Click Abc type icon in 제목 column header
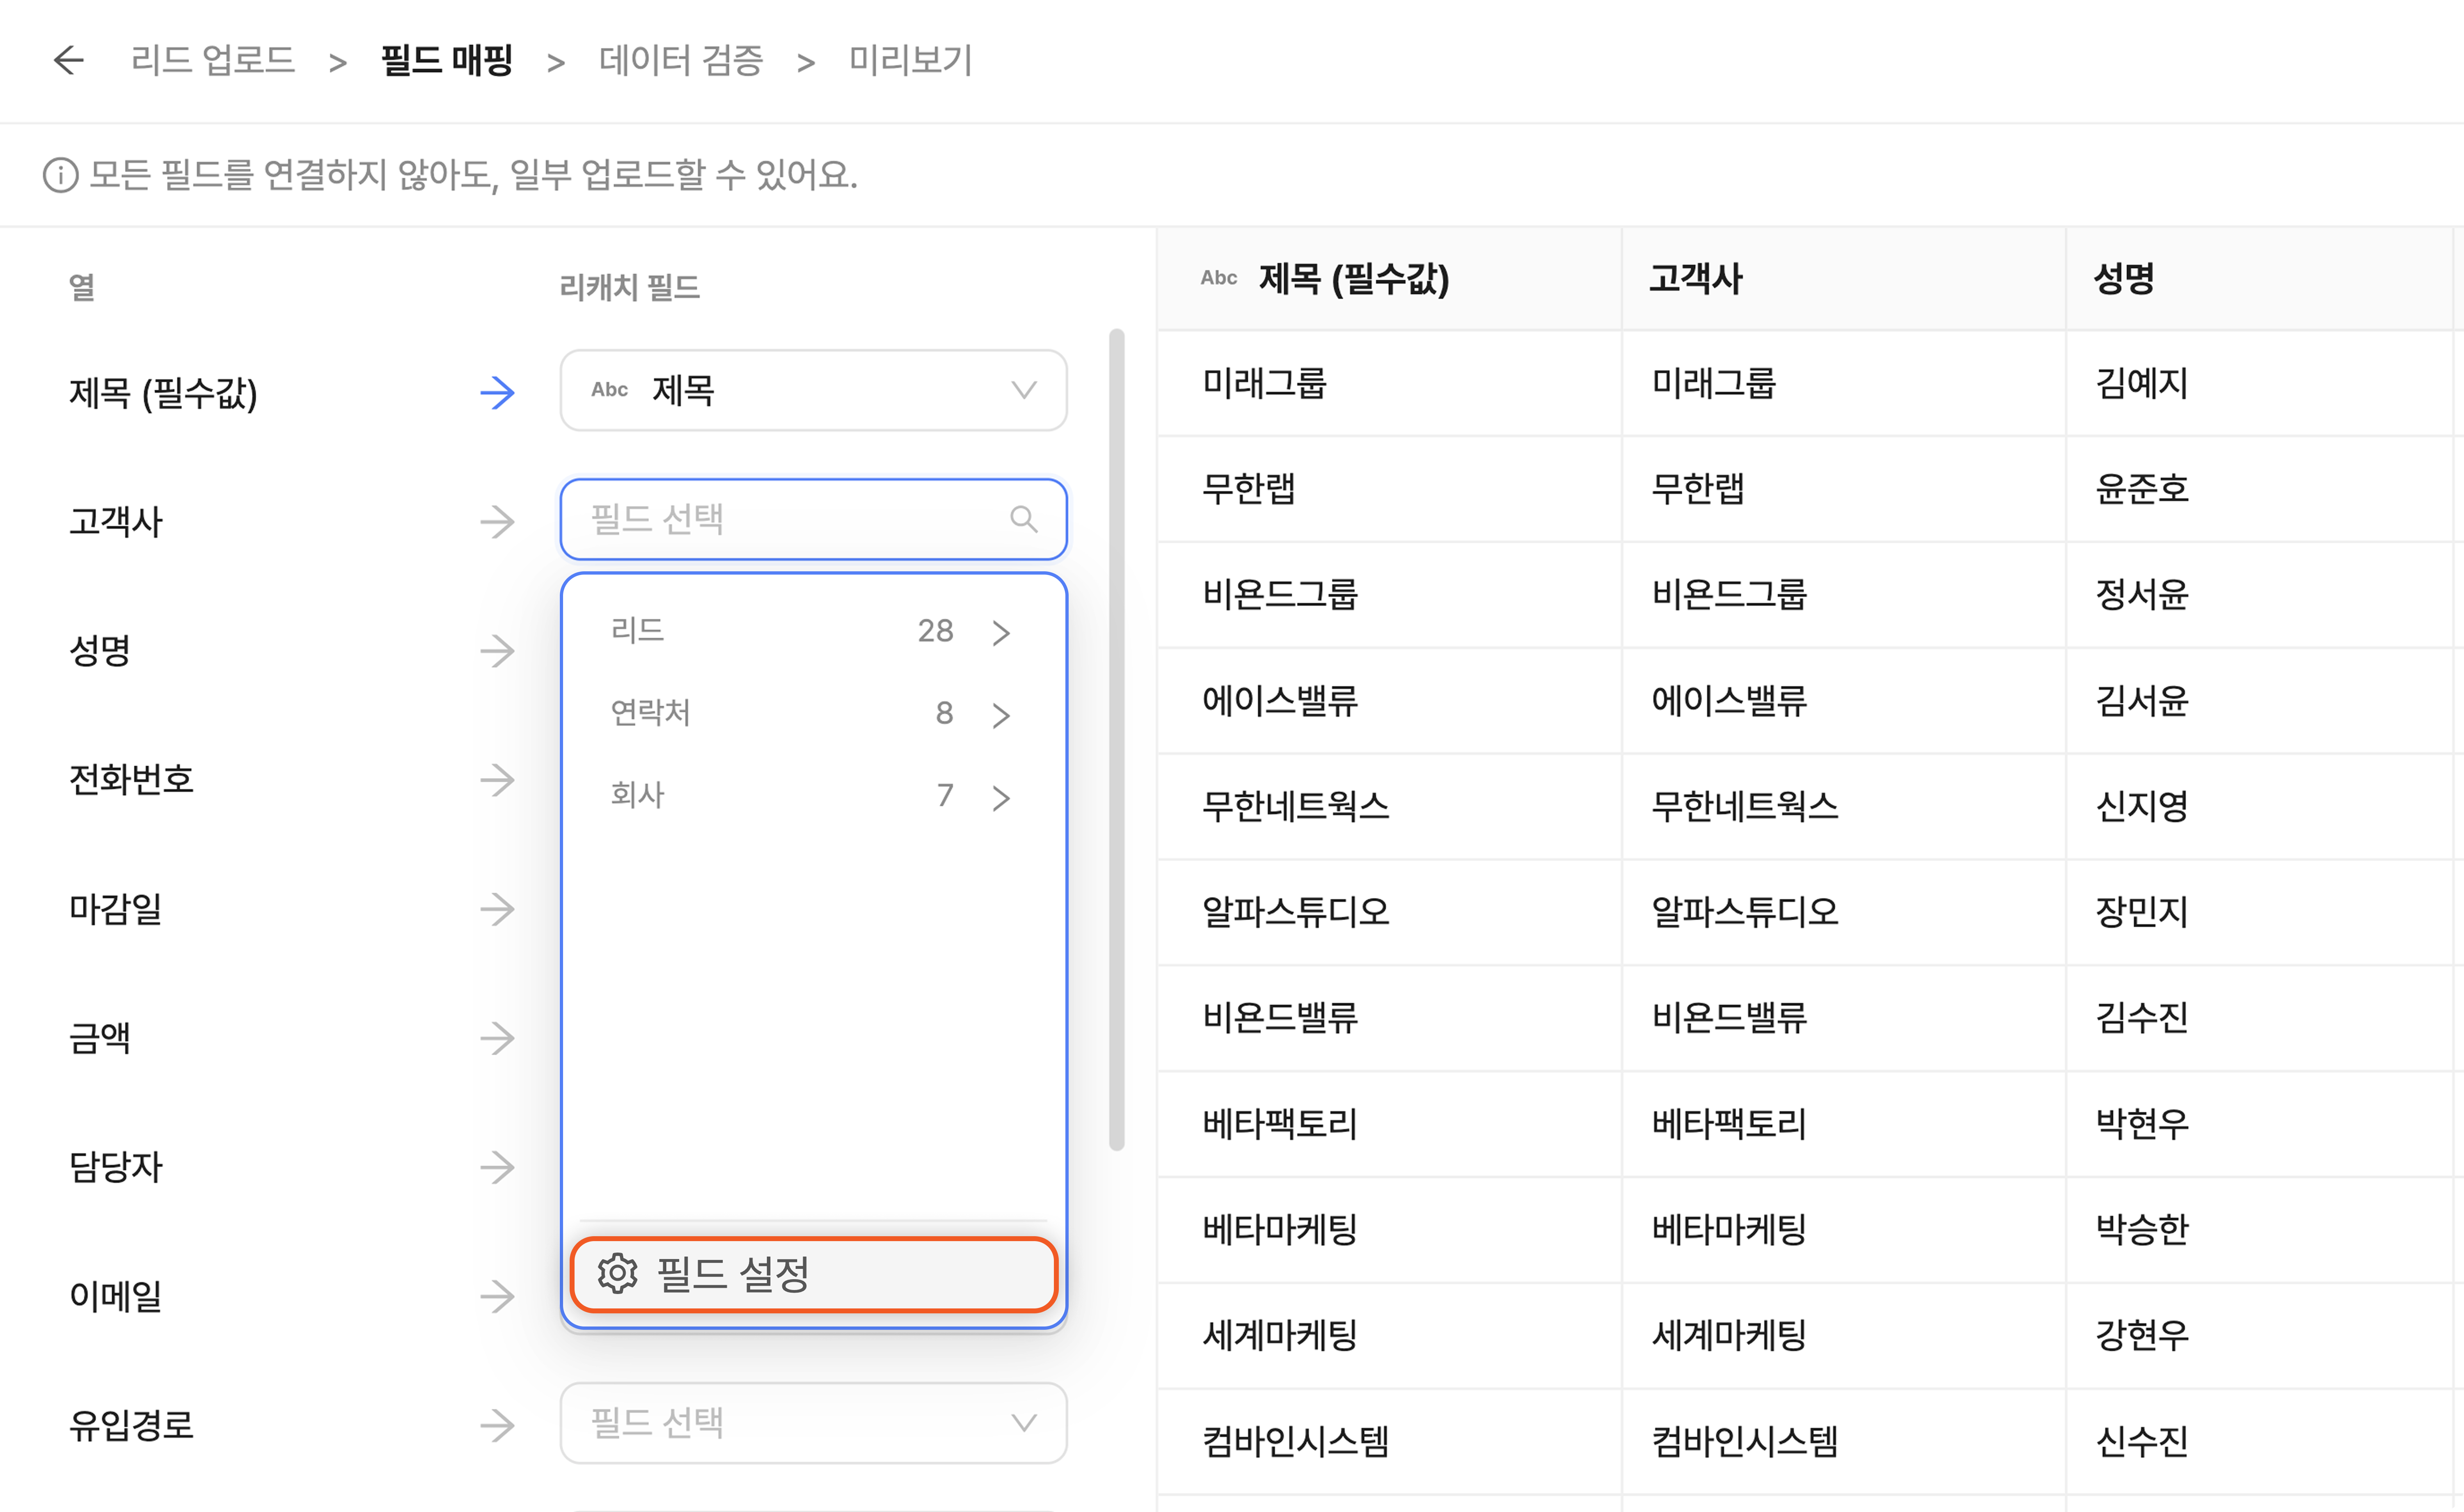Image resolution: width=2464 pixels, height=1512 pixels. (x=1218, y=278)
